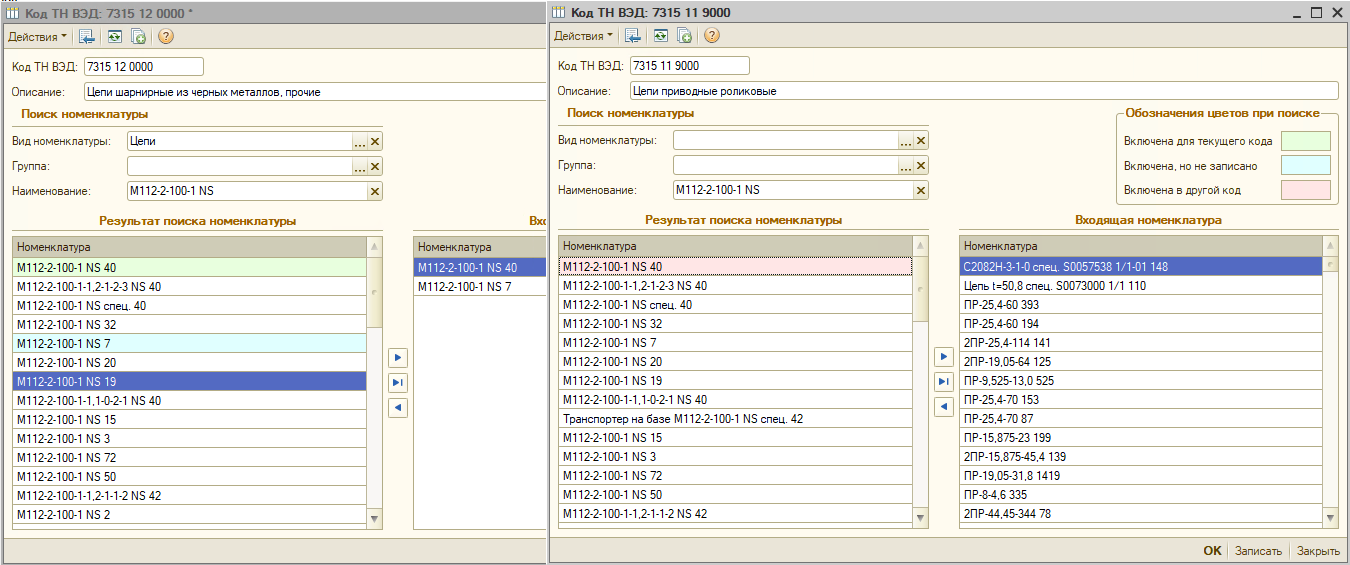Screen dimensions: 1350x565
Task: Click the Закрыть button
Action: (1318, 551)
